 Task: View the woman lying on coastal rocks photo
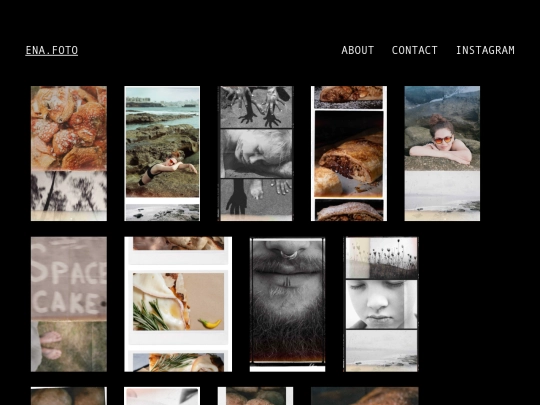tap(162, 153)
